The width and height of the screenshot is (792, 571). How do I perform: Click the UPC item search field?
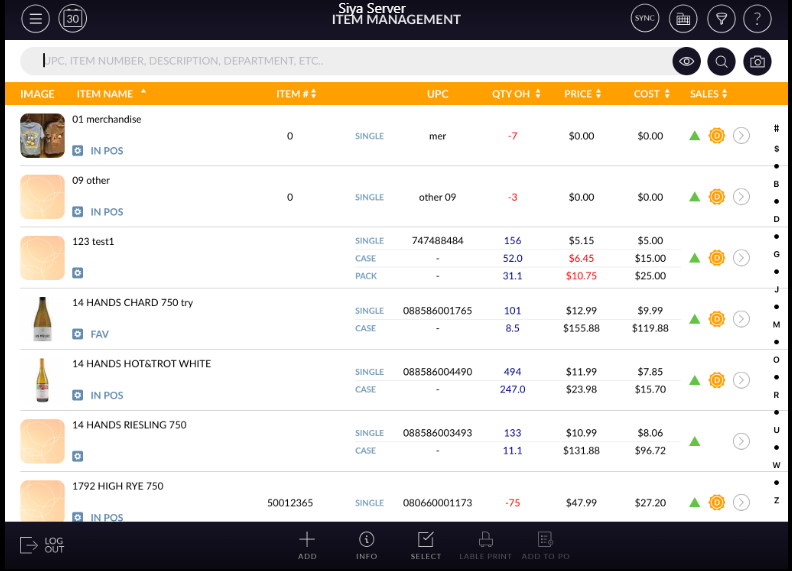pos(340,62)
